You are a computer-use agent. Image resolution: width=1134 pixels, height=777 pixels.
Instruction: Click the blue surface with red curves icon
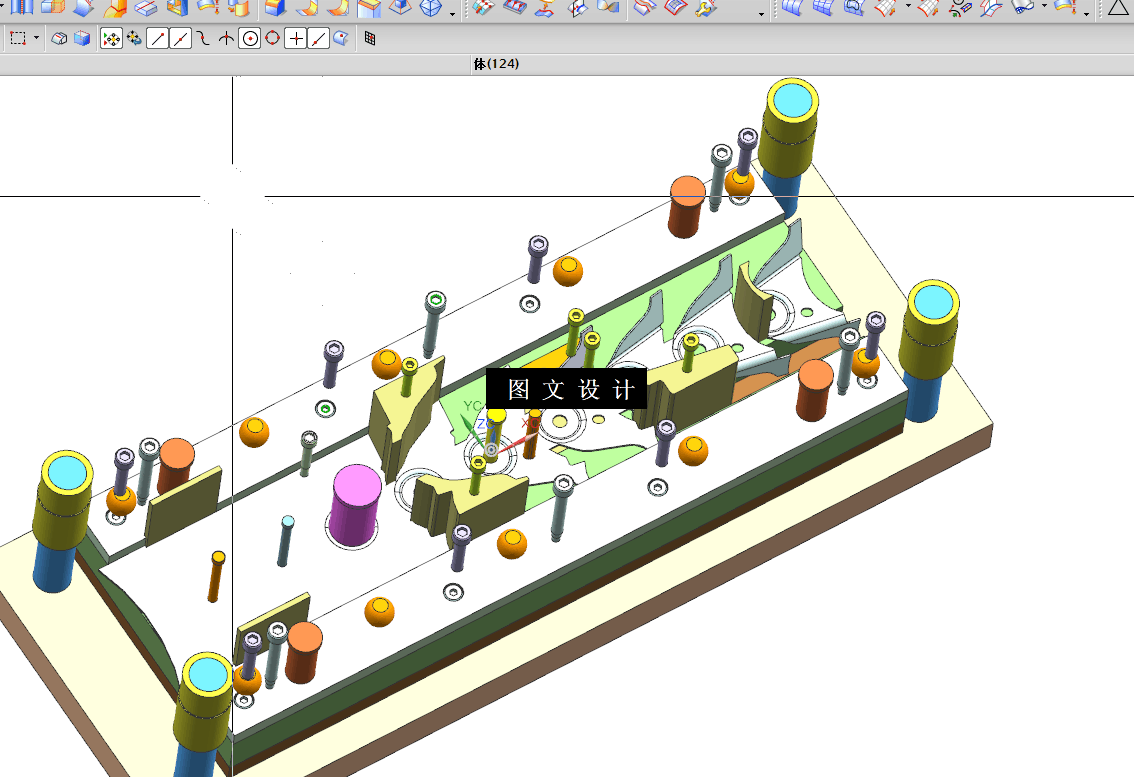click(x=515, y=8)
